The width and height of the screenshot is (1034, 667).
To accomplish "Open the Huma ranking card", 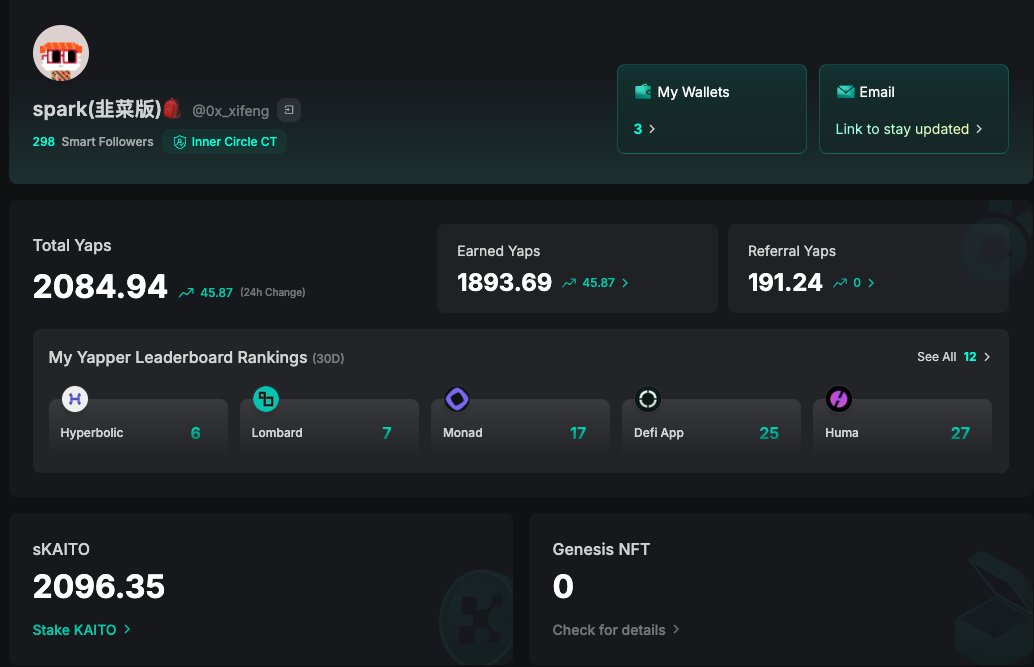I will (x=902, y=426).
